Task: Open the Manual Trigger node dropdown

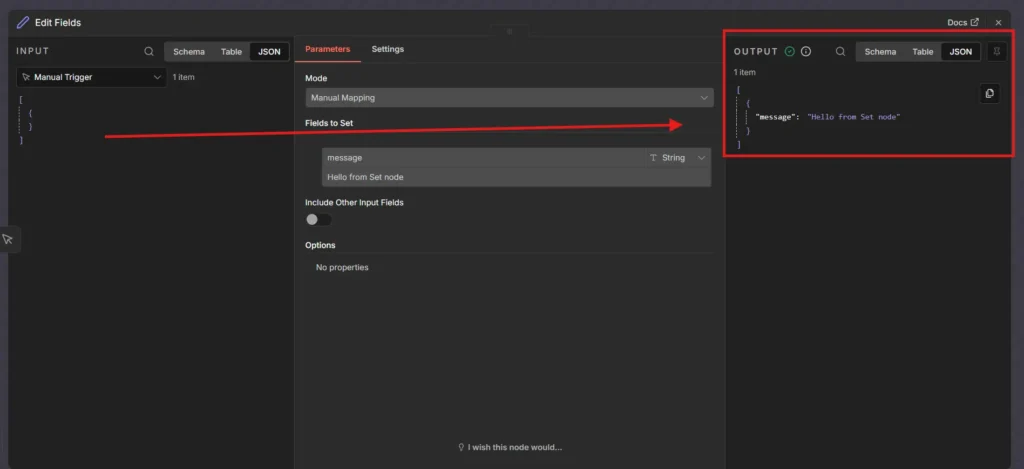Action: [x=91, y=77]
